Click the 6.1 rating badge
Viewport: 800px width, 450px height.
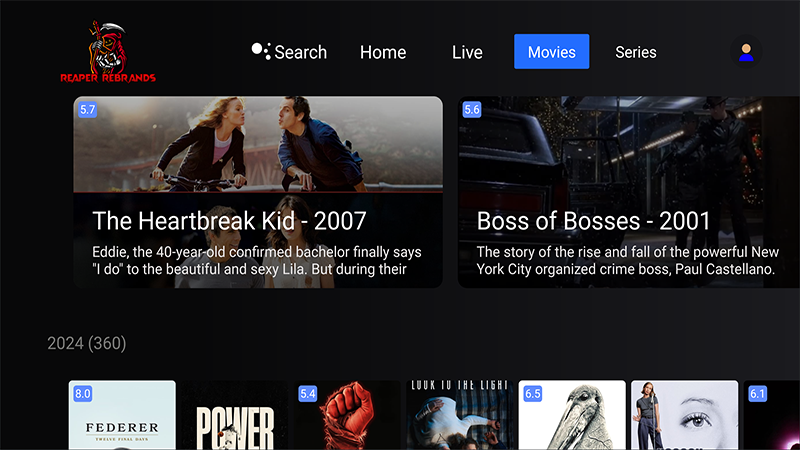pos(758,394)
